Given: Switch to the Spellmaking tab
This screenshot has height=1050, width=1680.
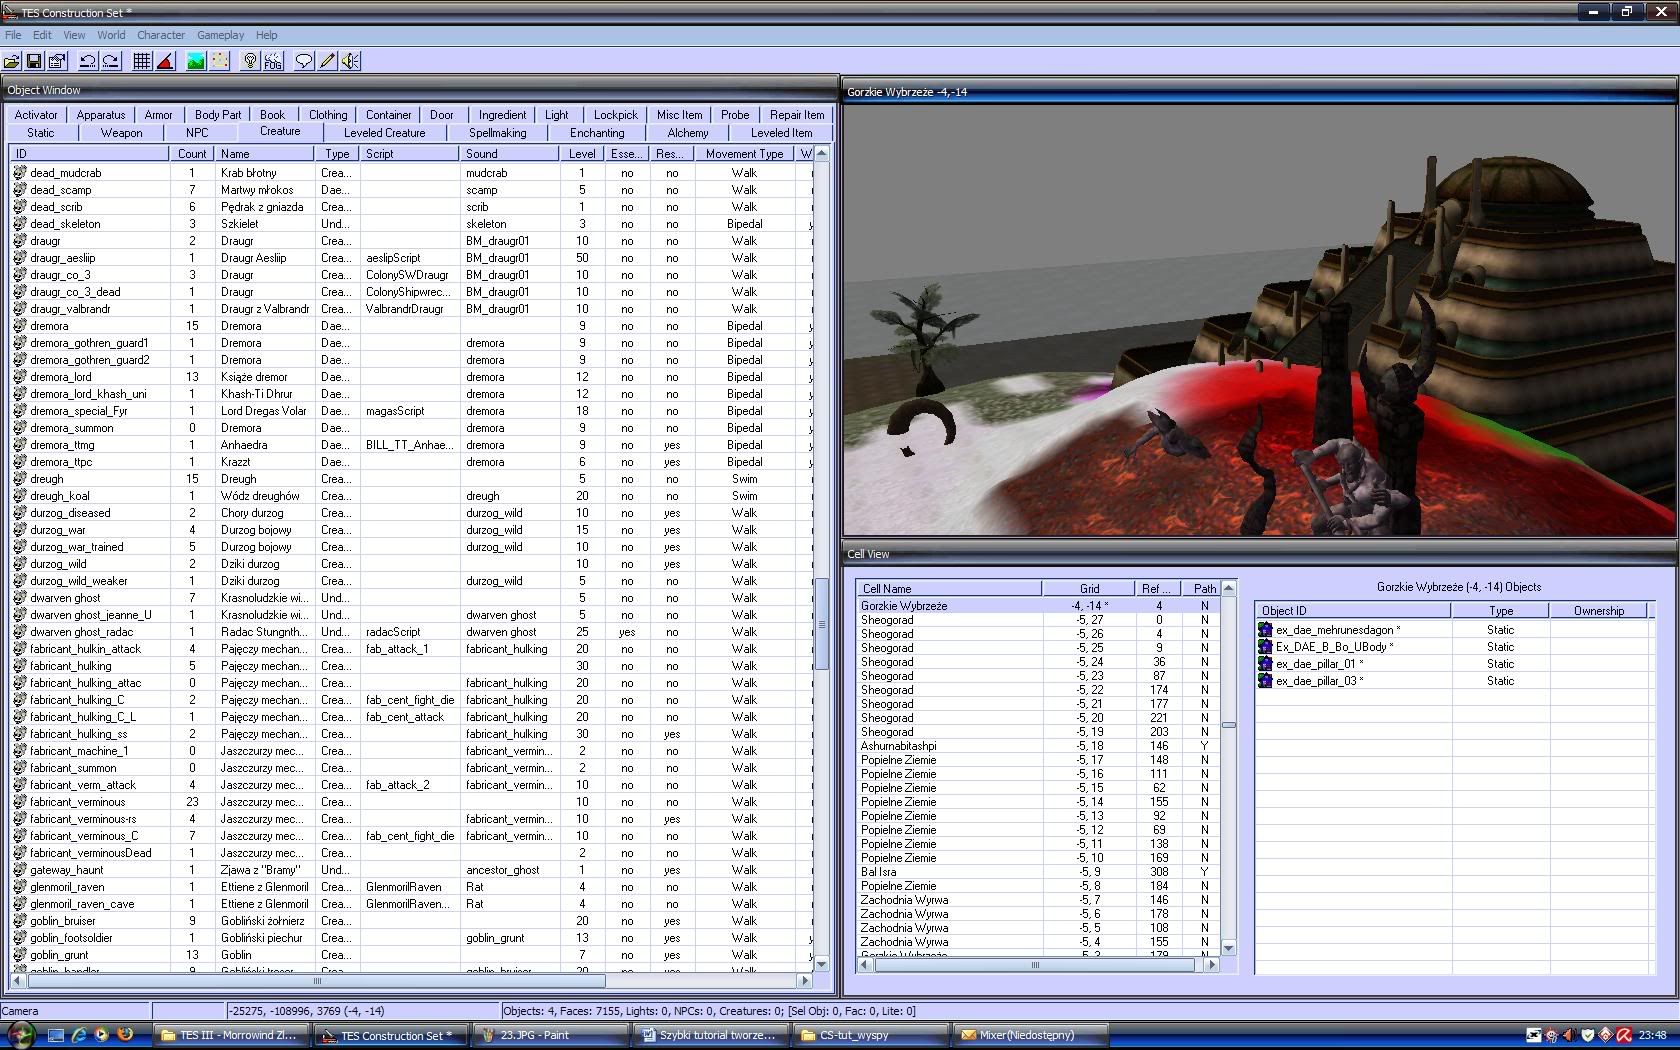Looking at the screenshot, I should pyautogui.click(x=498, y=133).
